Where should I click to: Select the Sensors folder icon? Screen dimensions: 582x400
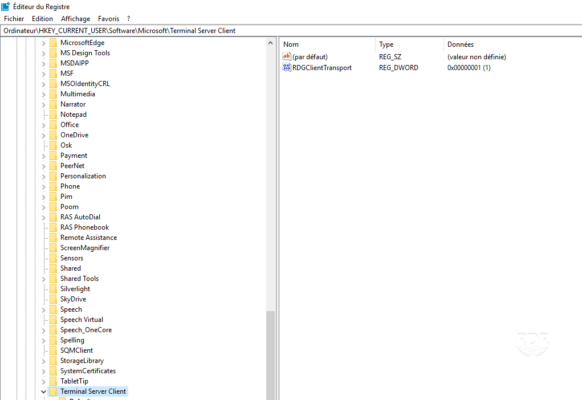click(x=53, y=258)
